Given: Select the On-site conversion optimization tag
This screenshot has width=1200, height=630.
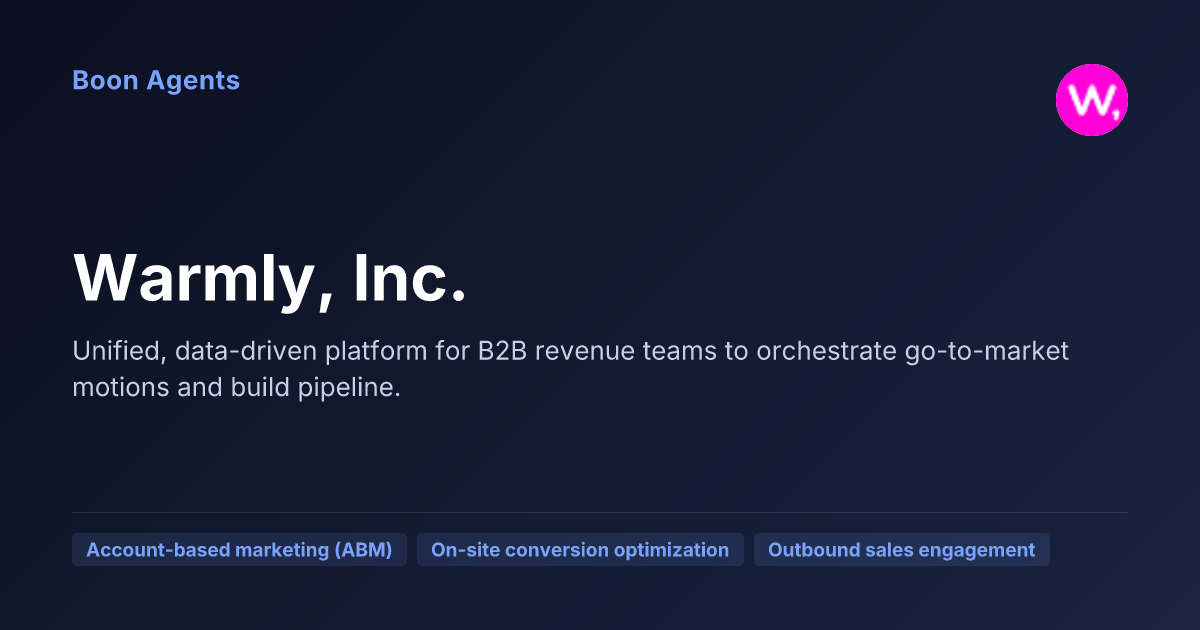Looking at the screenshot, I should (x=580, y=550).
